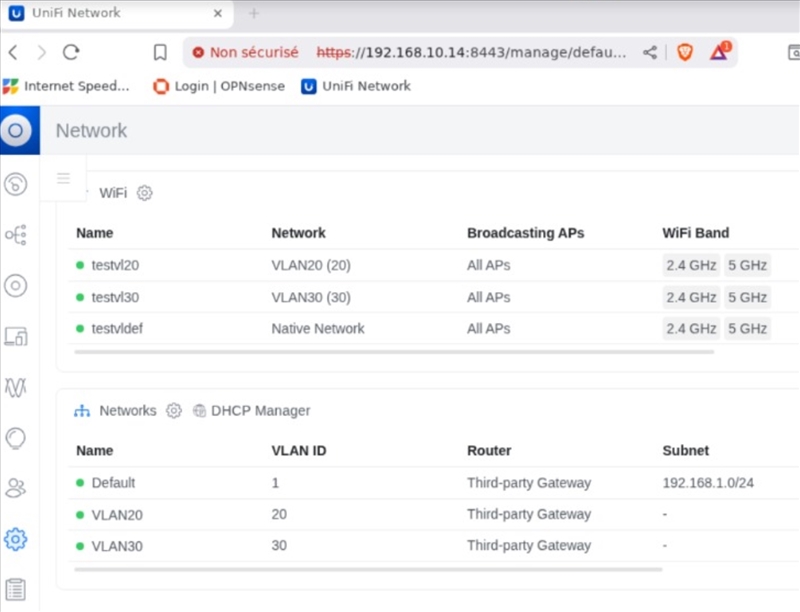Open System Log clipboard icon in sidebar
800x612 pixels.
[x=15, y=590]
